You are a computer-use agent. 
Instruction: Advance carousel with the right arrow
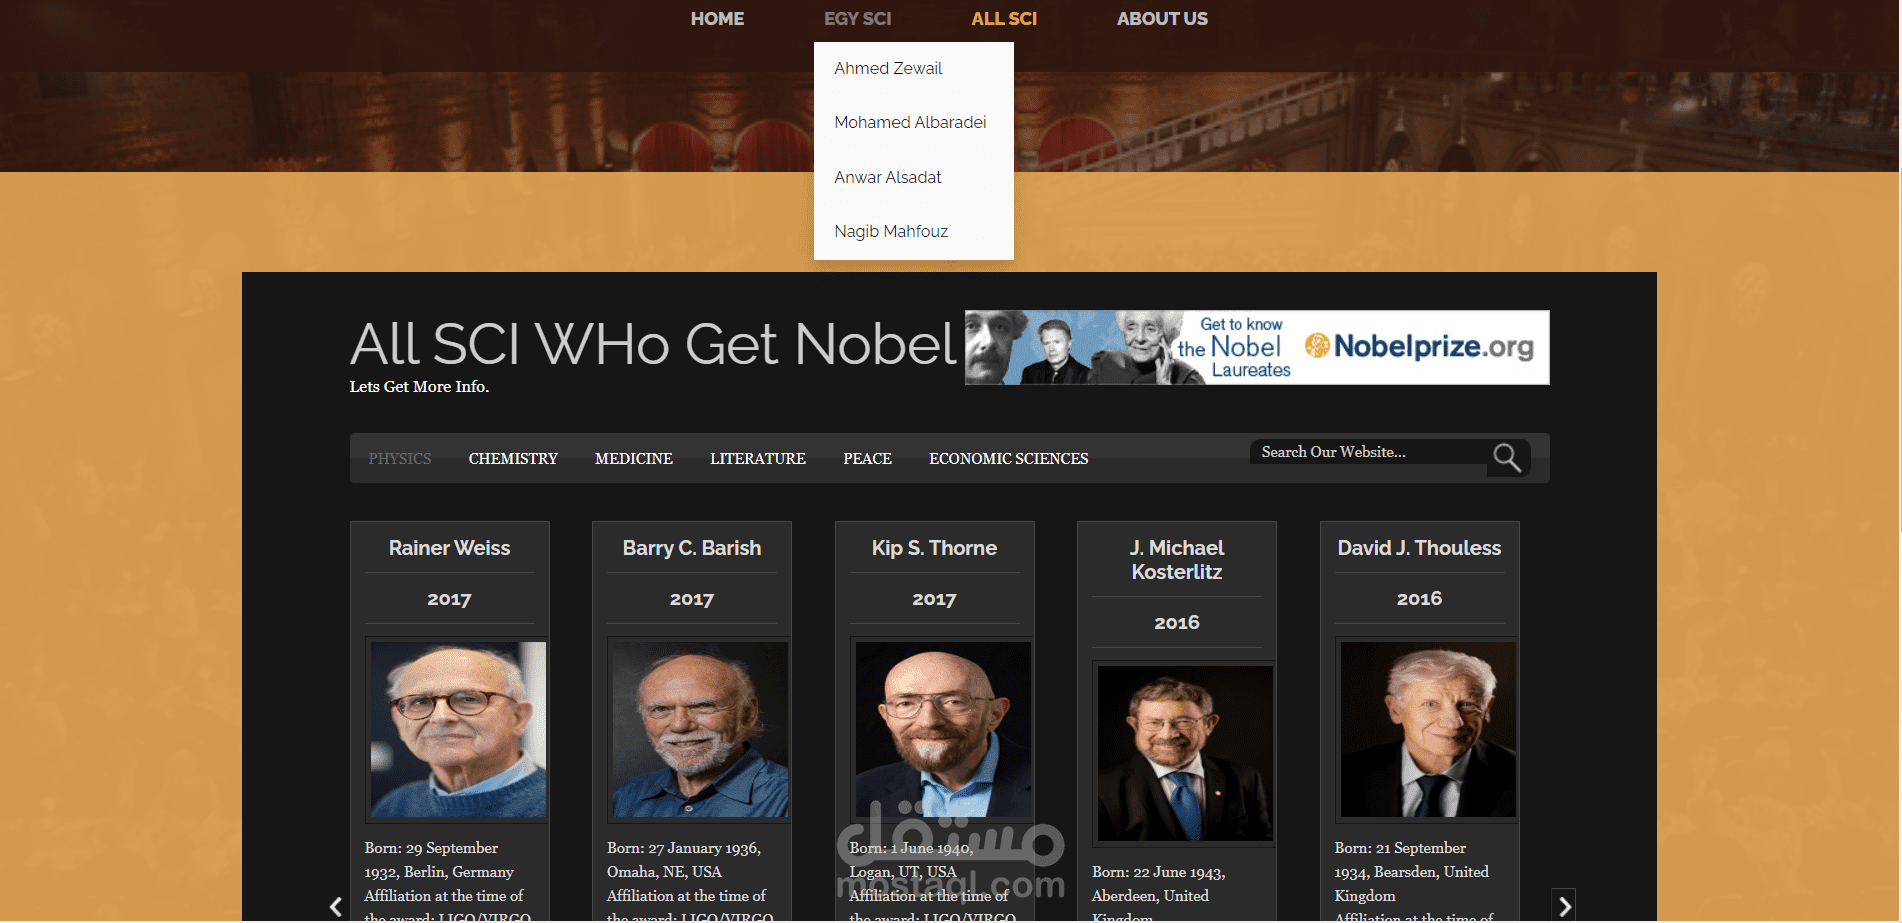click(x=1564, y=906)
